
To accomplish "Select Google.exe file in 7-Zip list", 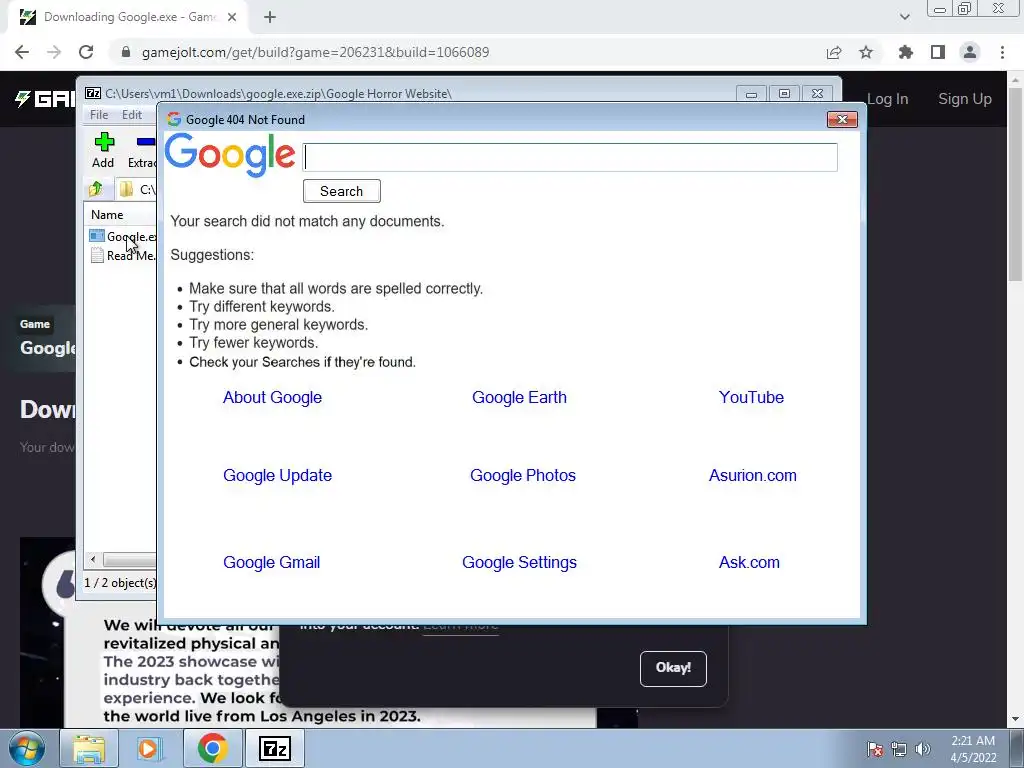I will click(x=123, y=236).
